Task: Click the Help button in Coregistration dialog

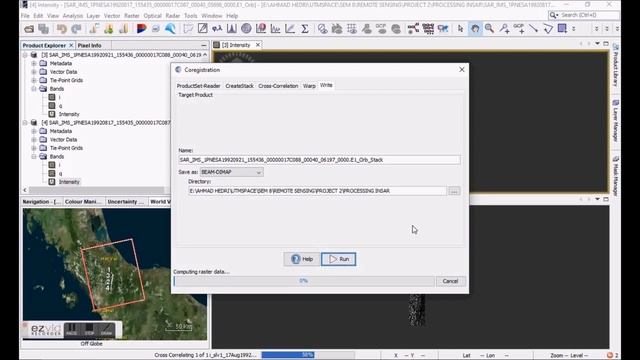Action: (x=302, y=259)
